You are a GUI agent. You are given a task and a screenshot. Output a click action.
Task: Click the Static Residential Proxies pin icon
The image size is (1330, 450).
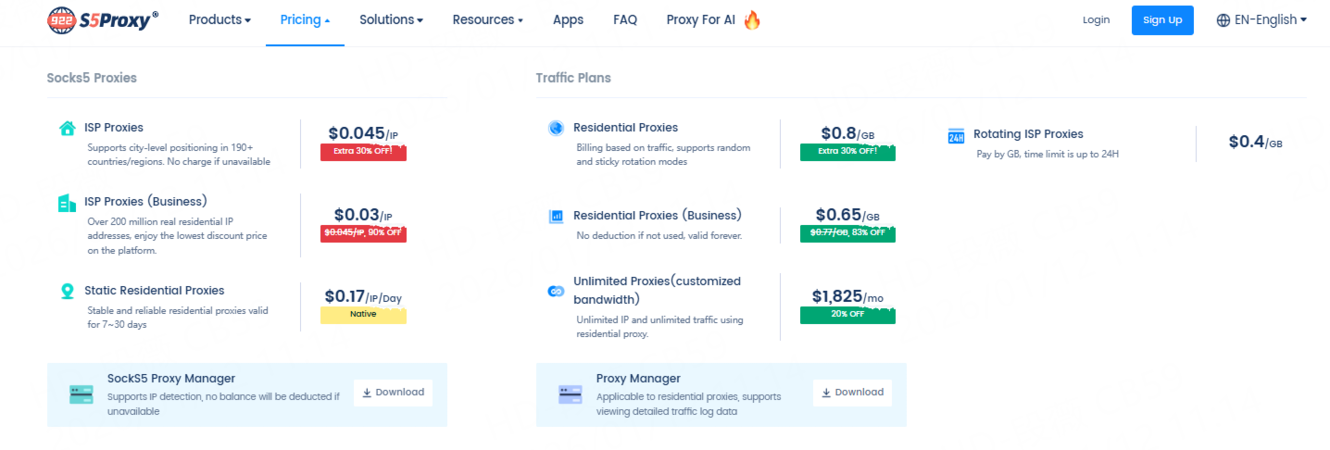pyautogui.click(x=67, y=291)
